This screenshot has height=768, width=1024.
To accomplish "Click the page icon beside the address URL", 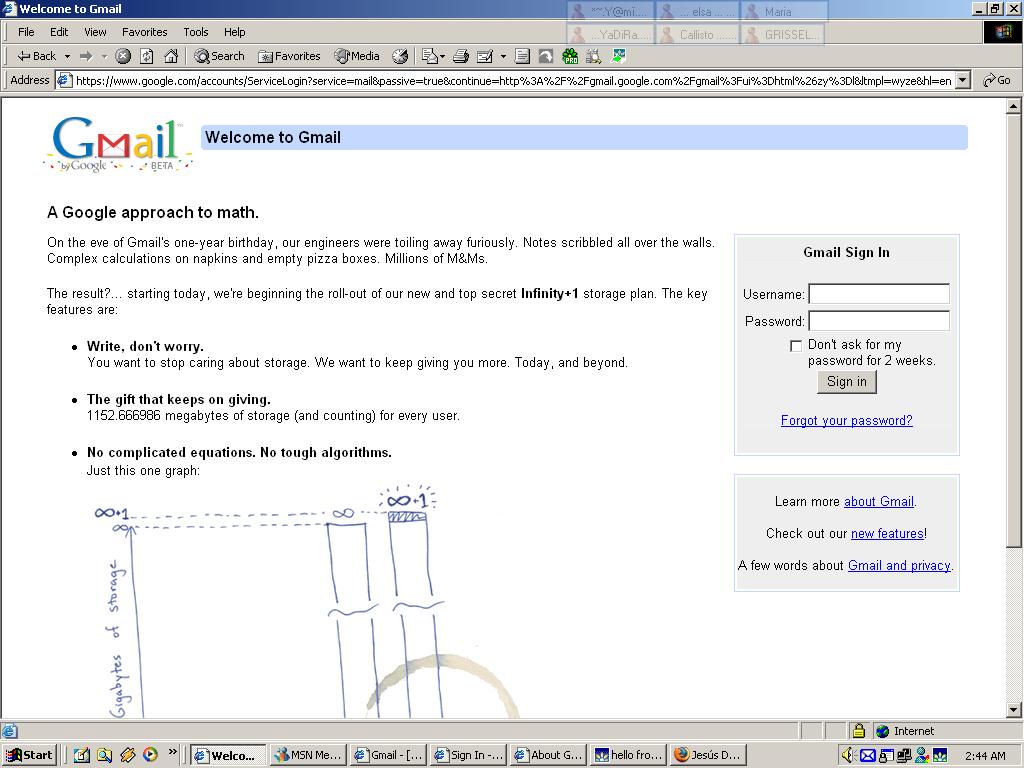I will pyautogui.click(x=63, y=81).
